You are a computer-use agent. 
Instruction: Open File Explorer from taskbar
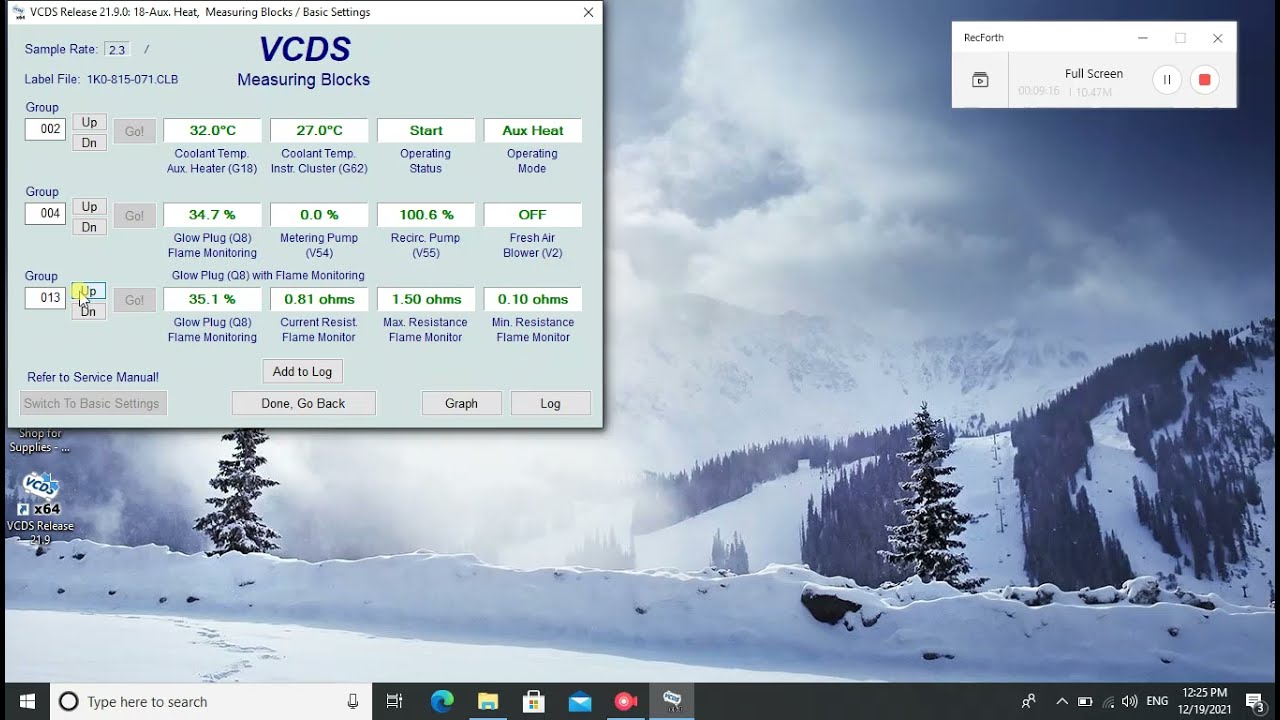tap(488, 702)
